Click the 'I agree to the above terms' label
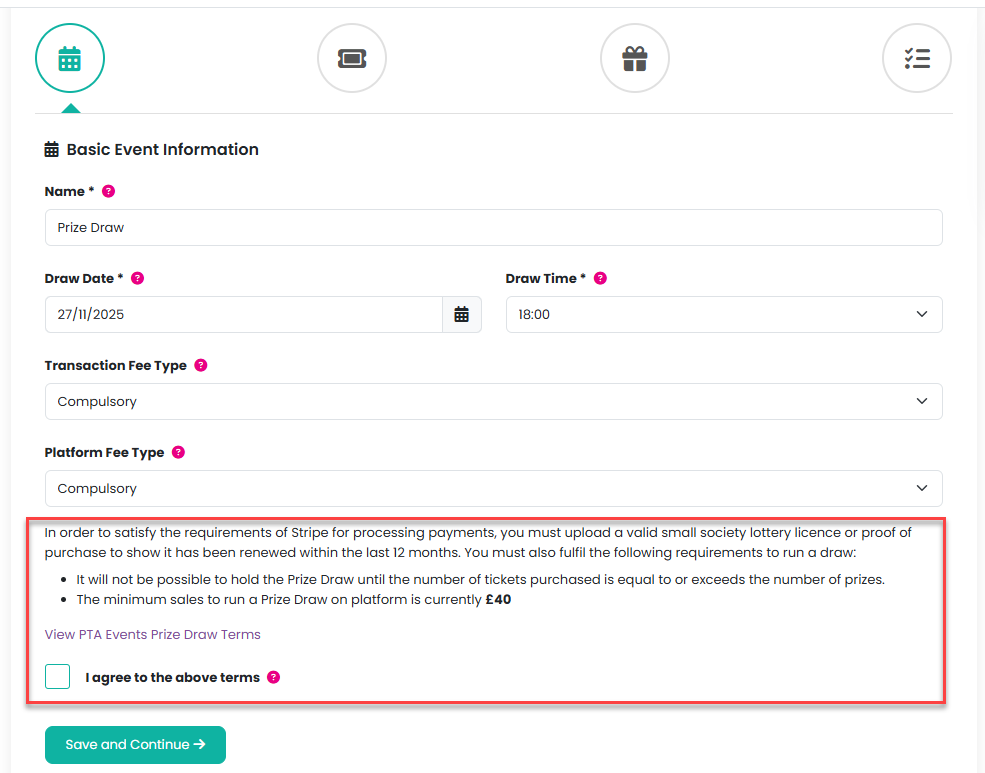The width and height of the screenshot is (985, 773). click(173, 678)
